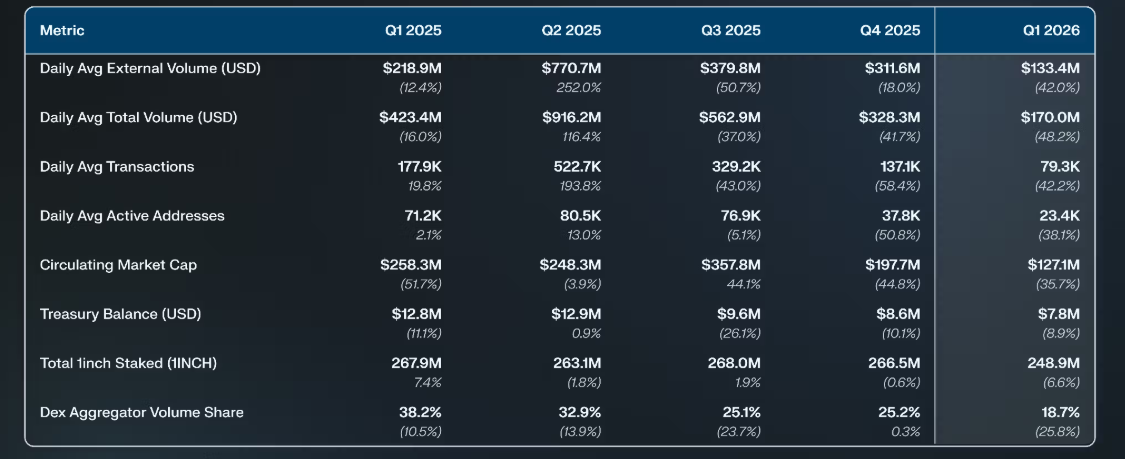This screenshot has width=1125, height=459.
Task: Click the Daily Avg Total Volume (USD) label
Action: pyautogui.click(x=138, y=118)
